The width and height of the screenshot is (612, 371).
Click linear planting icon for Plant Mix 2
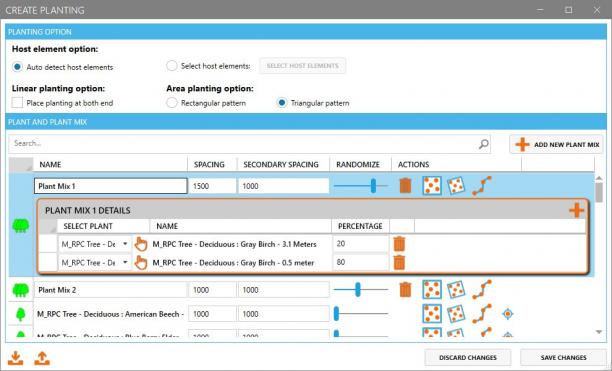pyautogui.click(x=482, y=289)
